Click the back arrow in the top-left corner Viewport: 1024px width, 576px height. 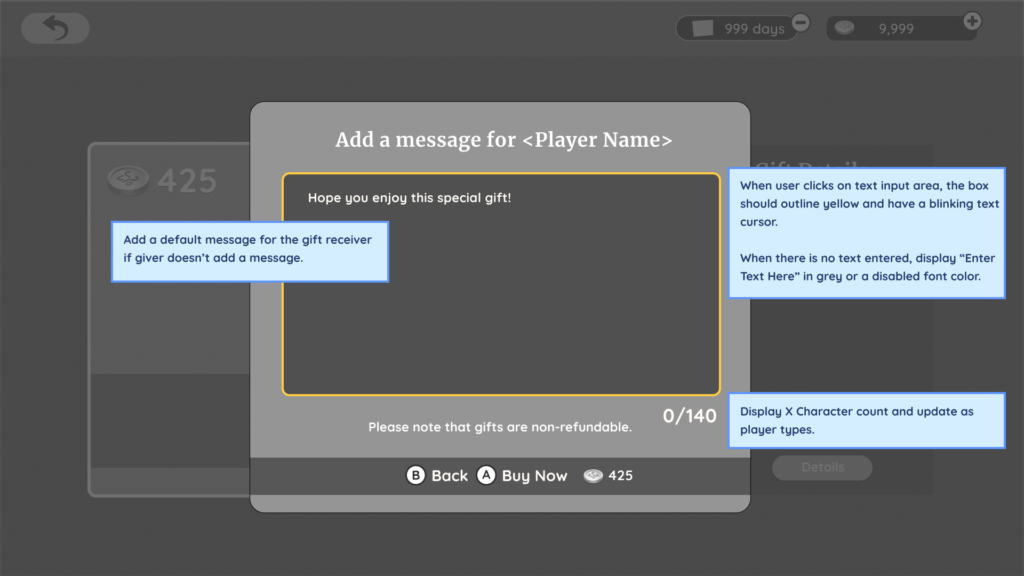tap(55, 28)
